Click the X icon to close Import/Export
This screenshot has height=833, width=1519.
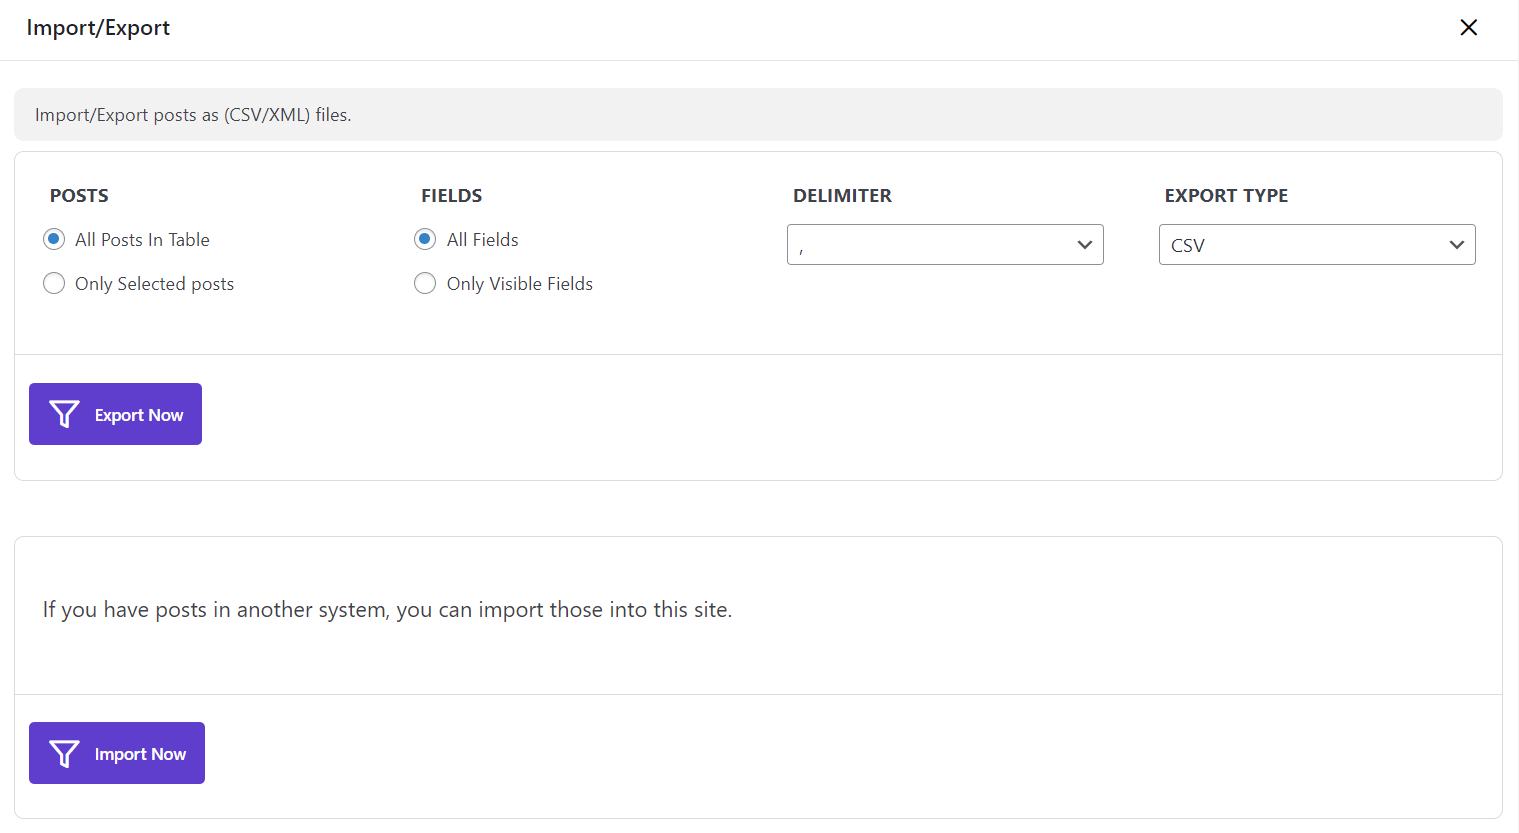pos(1468,27)
